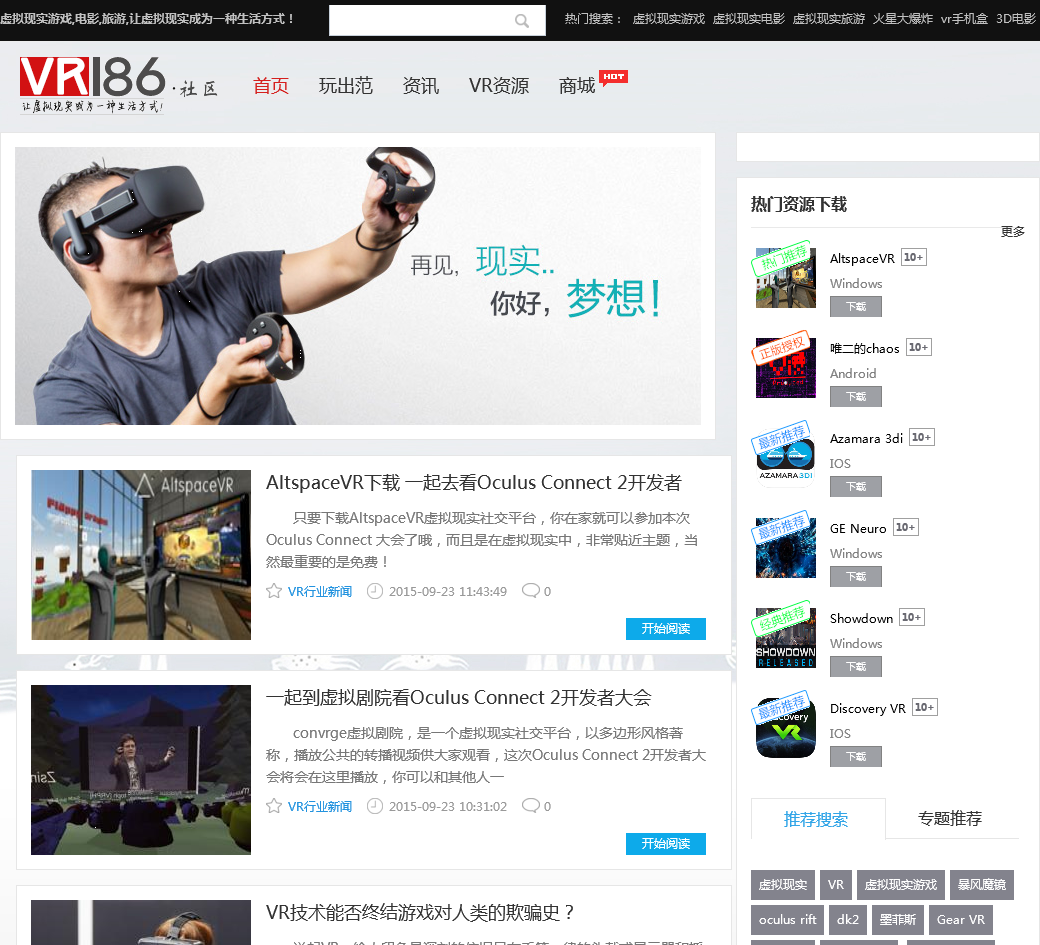Click hot search link 火星大爆炸

[x=903, y=19]
